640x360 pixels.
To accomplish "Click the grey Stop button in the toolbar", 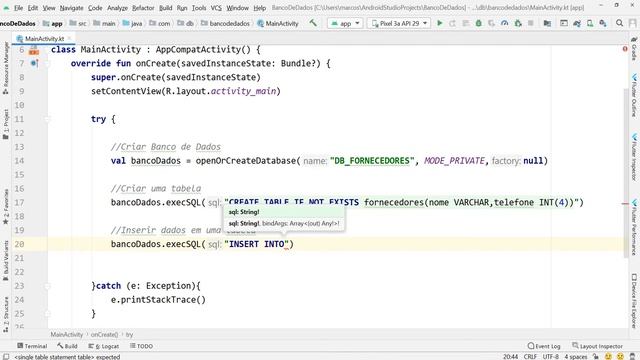I will tap(531, 23).
